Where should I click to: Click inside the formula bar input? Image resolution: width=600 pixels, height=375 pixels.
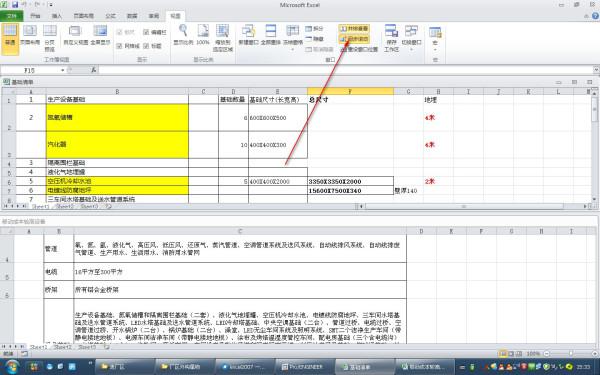click(x=346, y=70)
